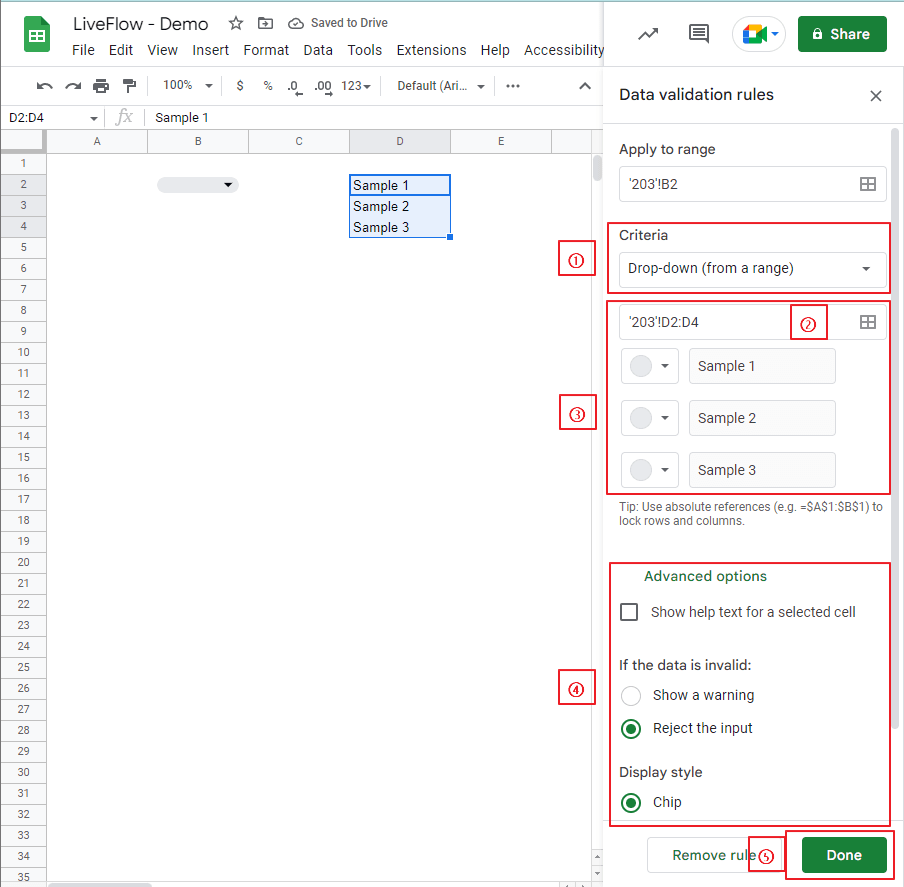Activate the paint format tool

click(129, 86)
